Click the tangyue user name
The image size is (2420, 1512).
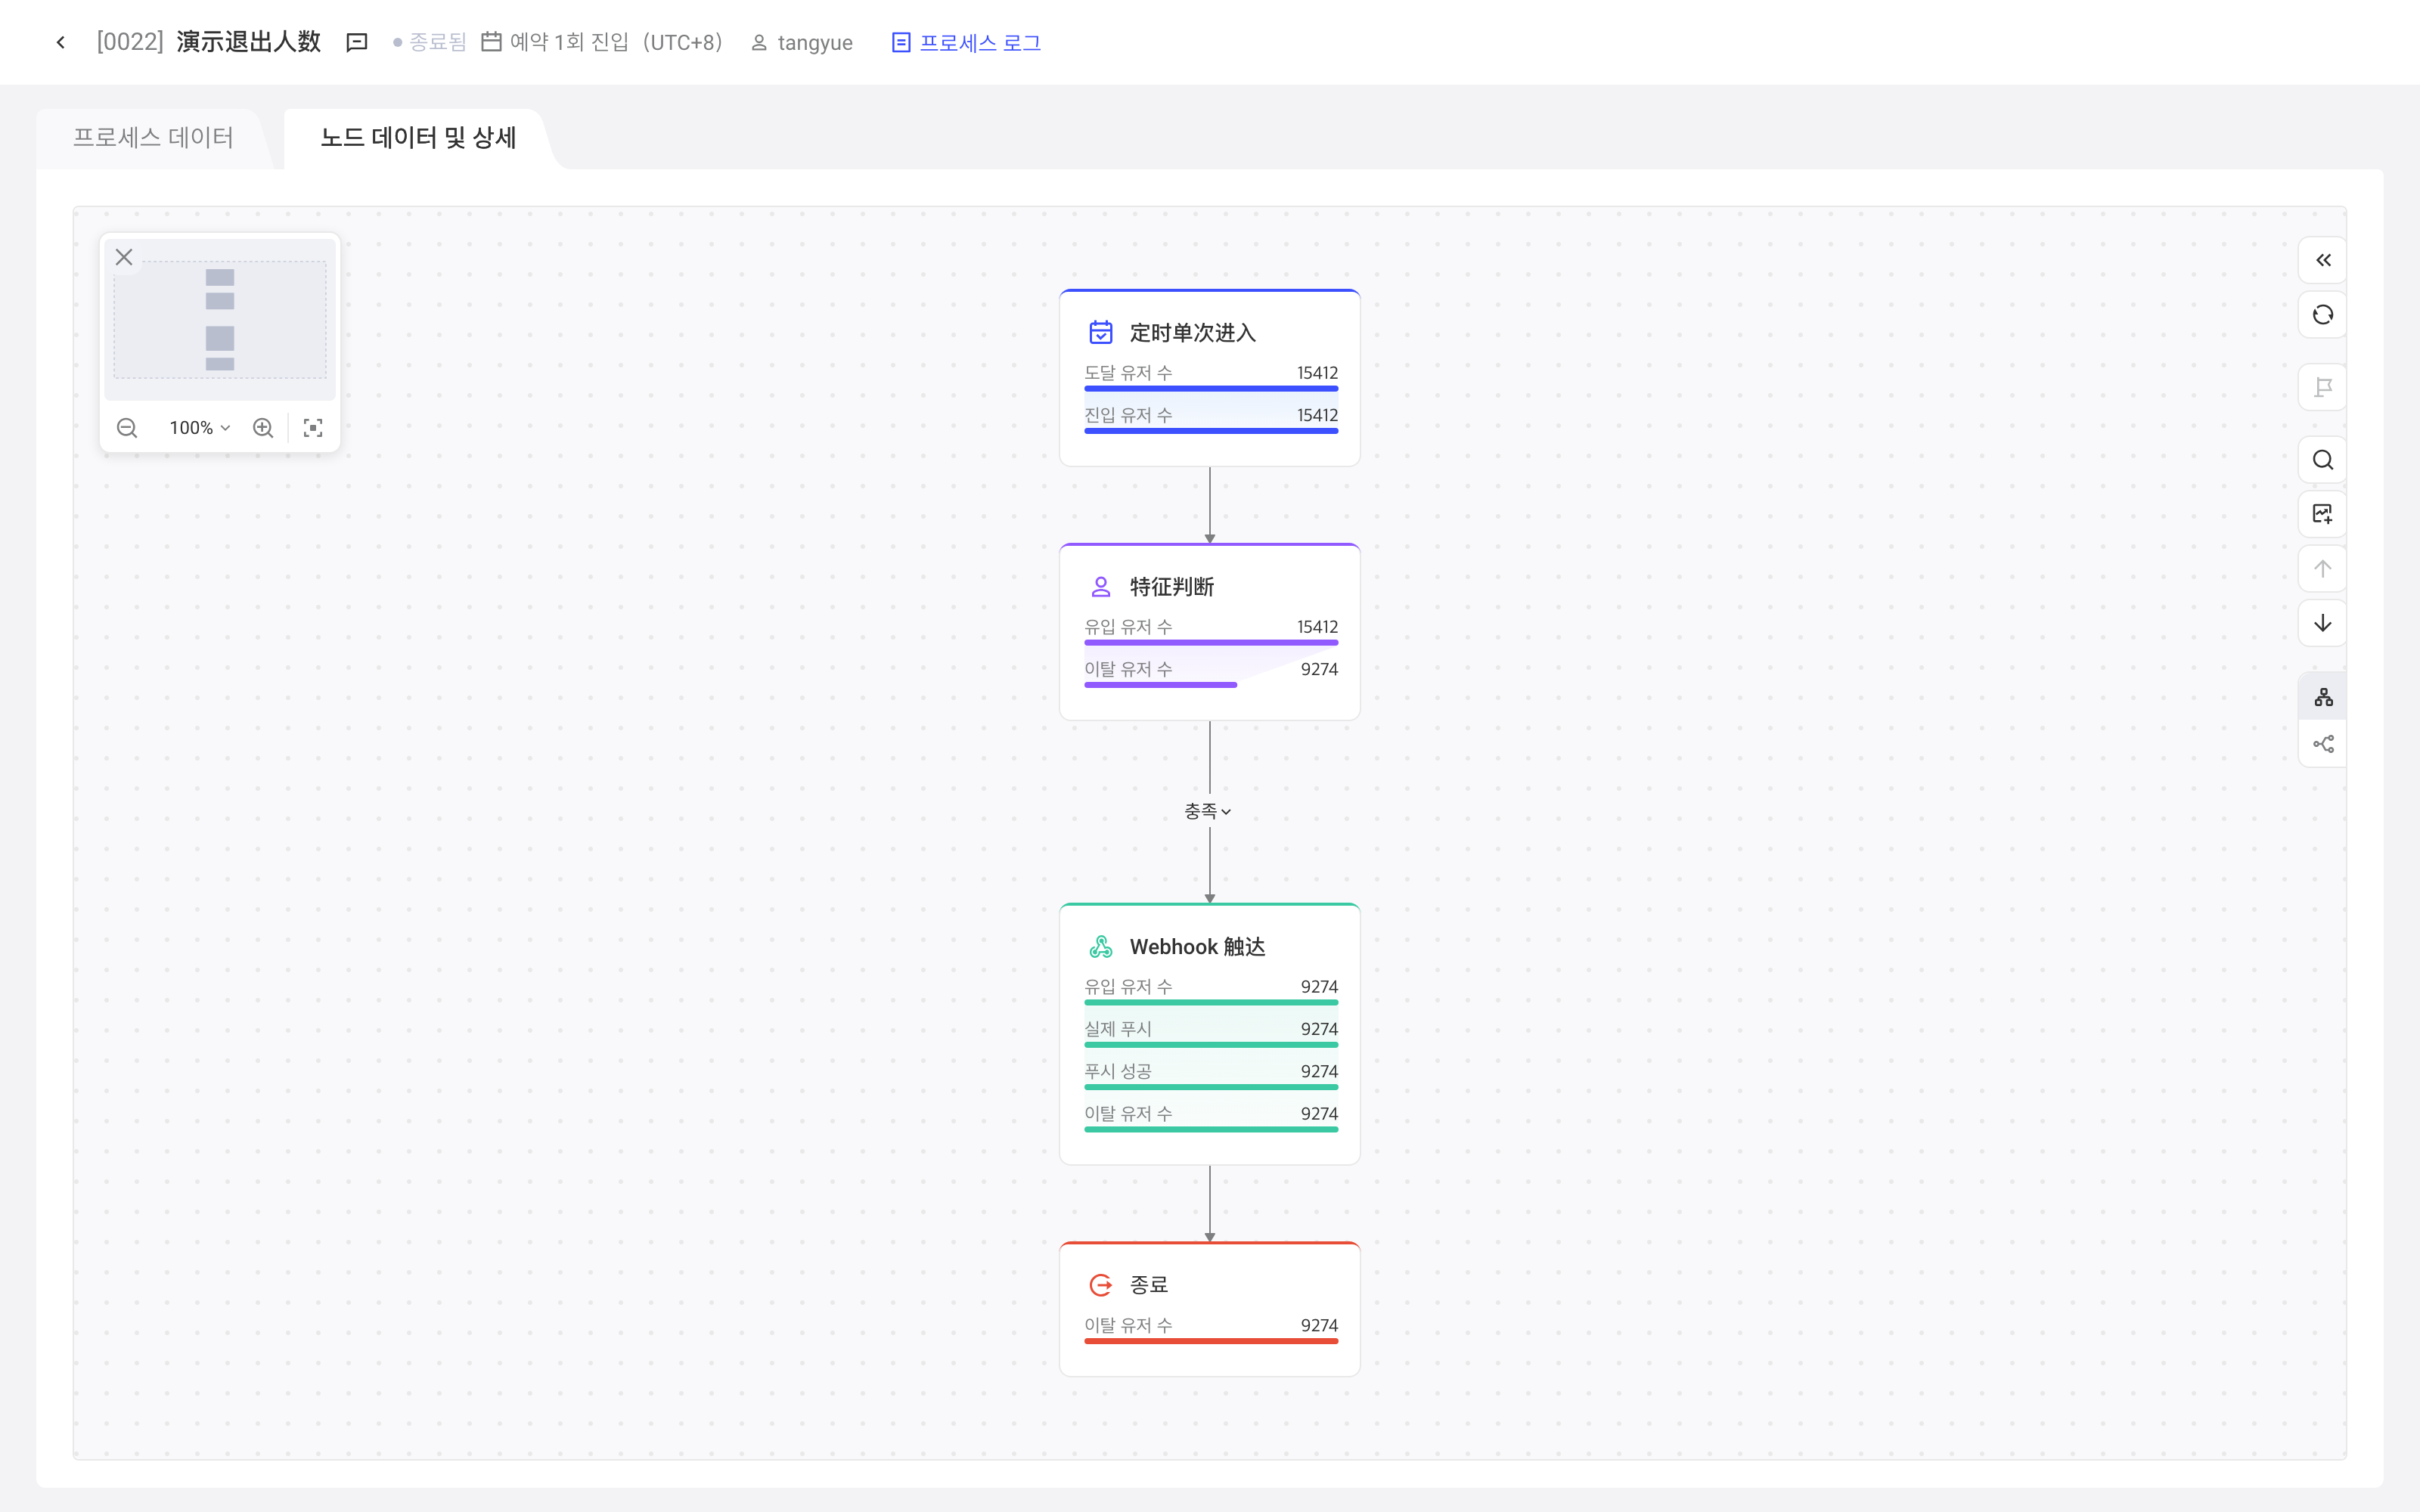point(814,42)
